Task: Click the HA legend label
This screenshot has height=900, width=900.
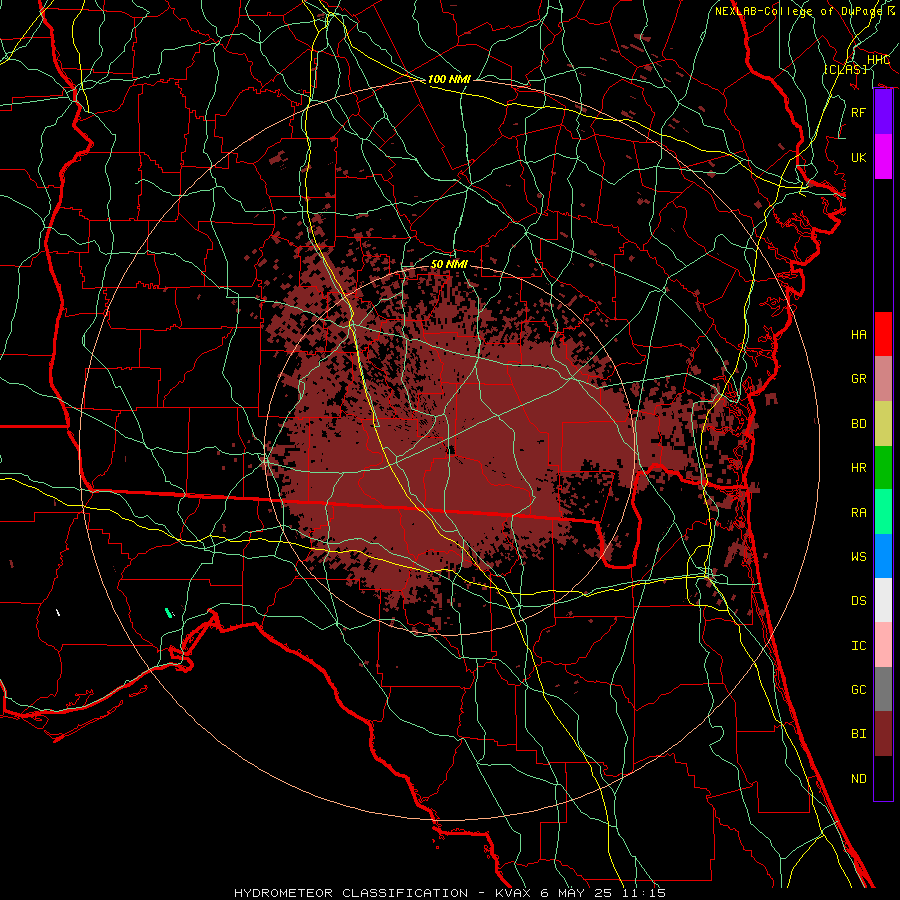Action: coord(859,334)
